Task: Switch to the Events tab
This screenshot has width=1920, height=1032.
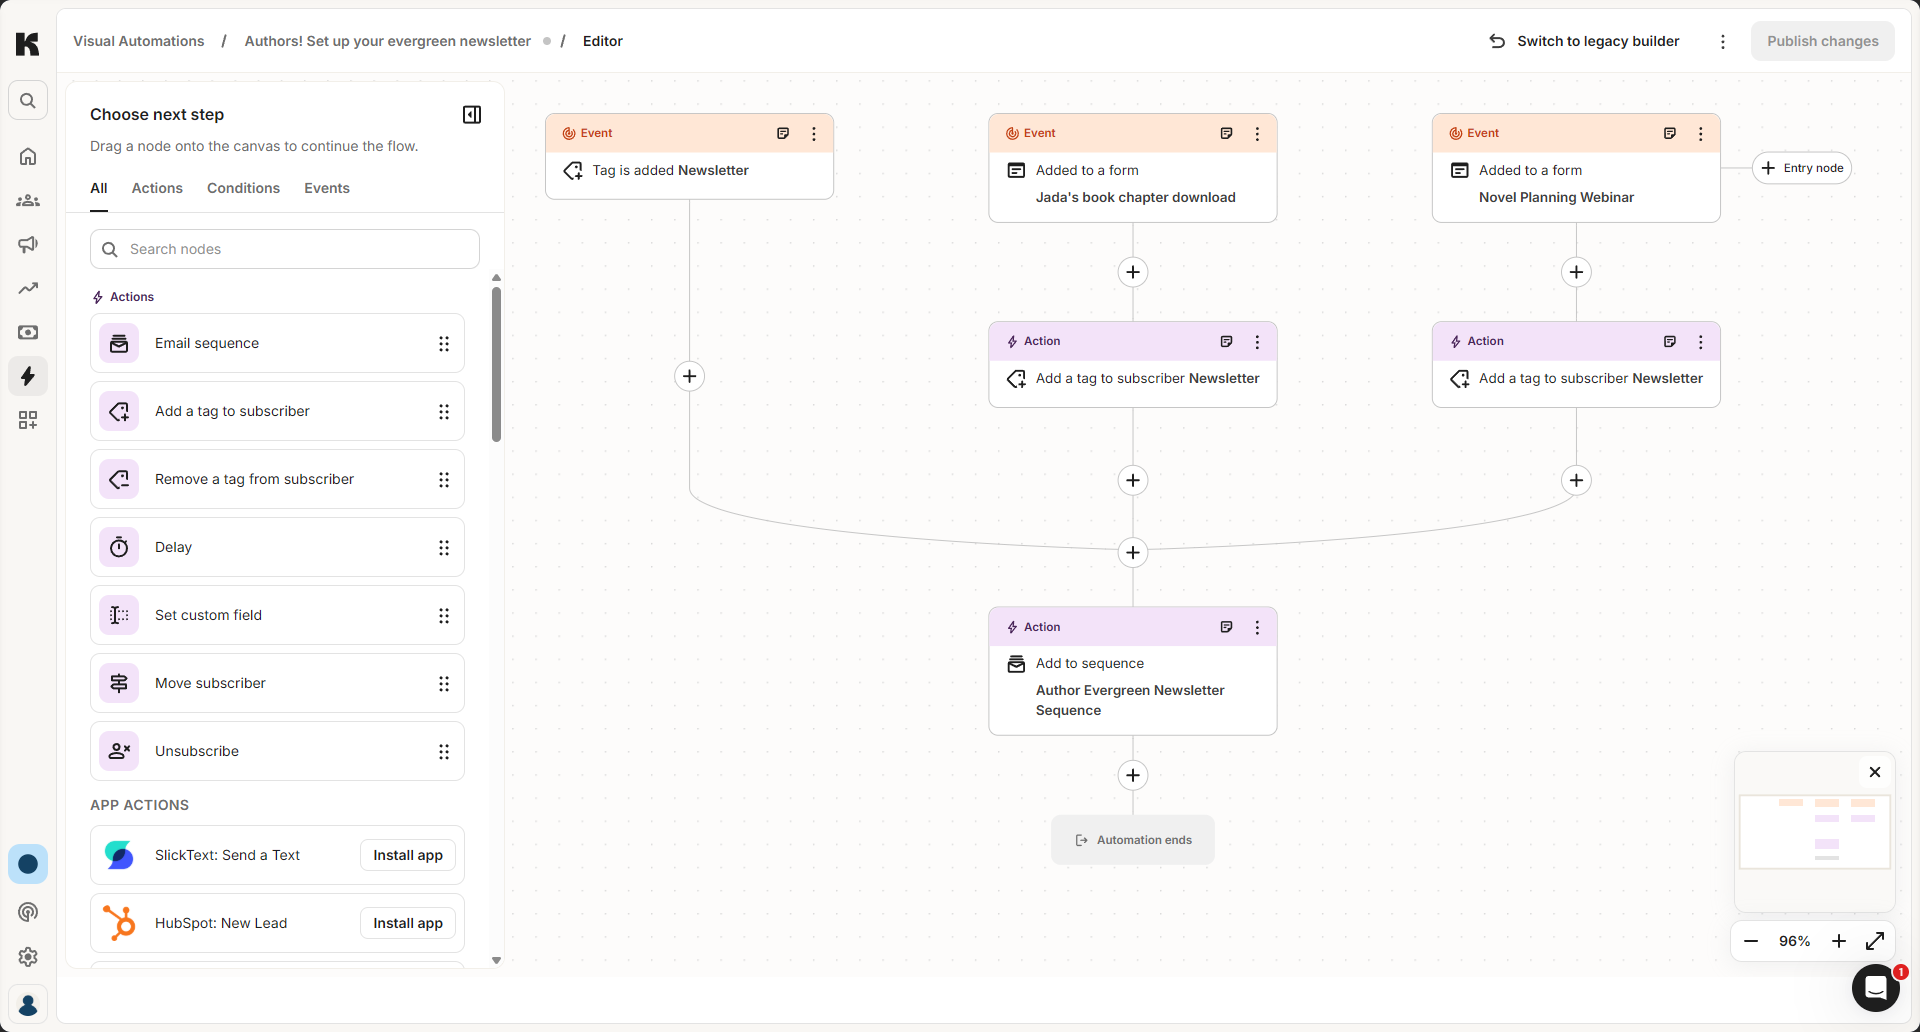Action: point(327,189)
